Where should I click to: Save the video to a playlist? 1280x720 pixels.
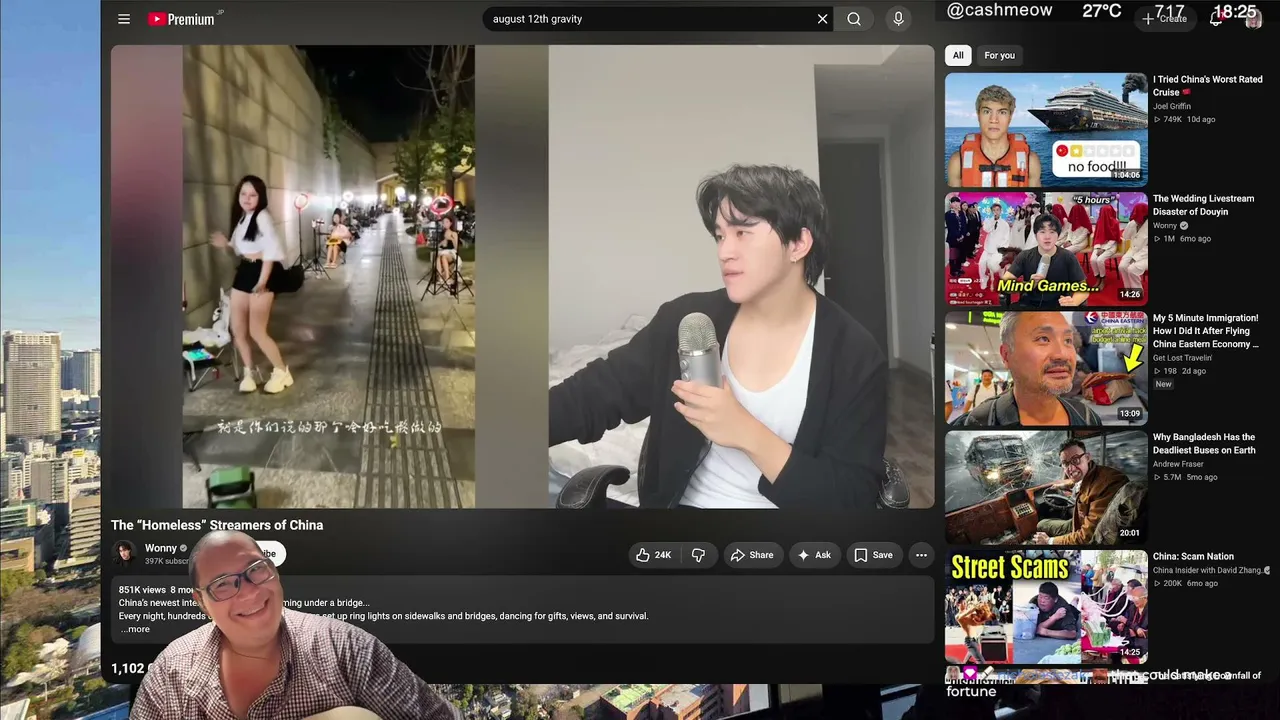pos(873,555)
